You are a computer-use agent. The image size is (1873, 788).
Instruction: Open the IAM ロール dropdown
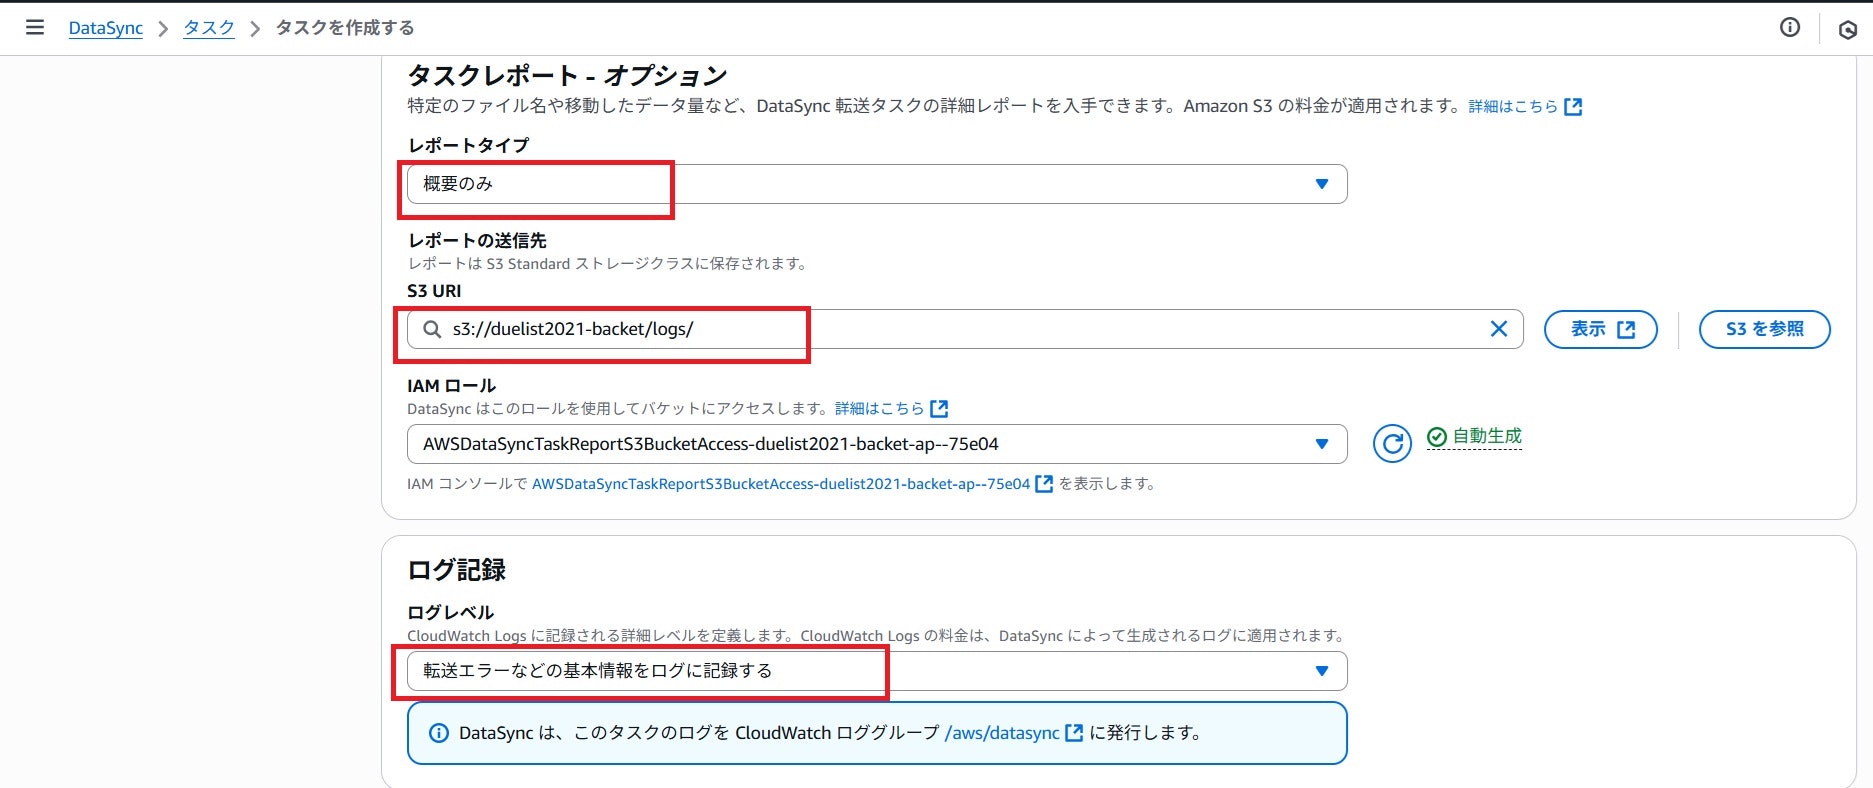click(x=877, y=444)
